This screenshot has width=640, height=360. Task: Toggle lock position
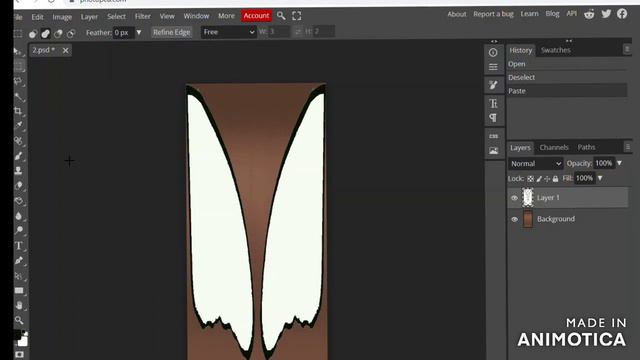point(547,178)
